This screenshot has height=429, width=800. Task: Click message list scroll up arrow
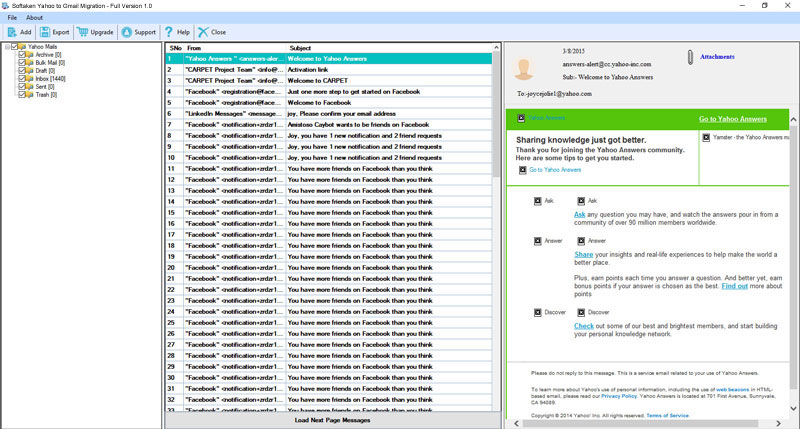496,48
